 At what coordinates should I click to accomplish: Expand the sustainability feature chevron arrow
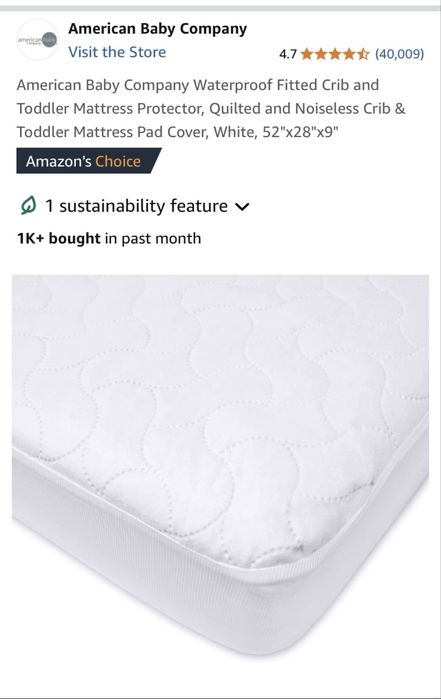click(x=242, y=207)
